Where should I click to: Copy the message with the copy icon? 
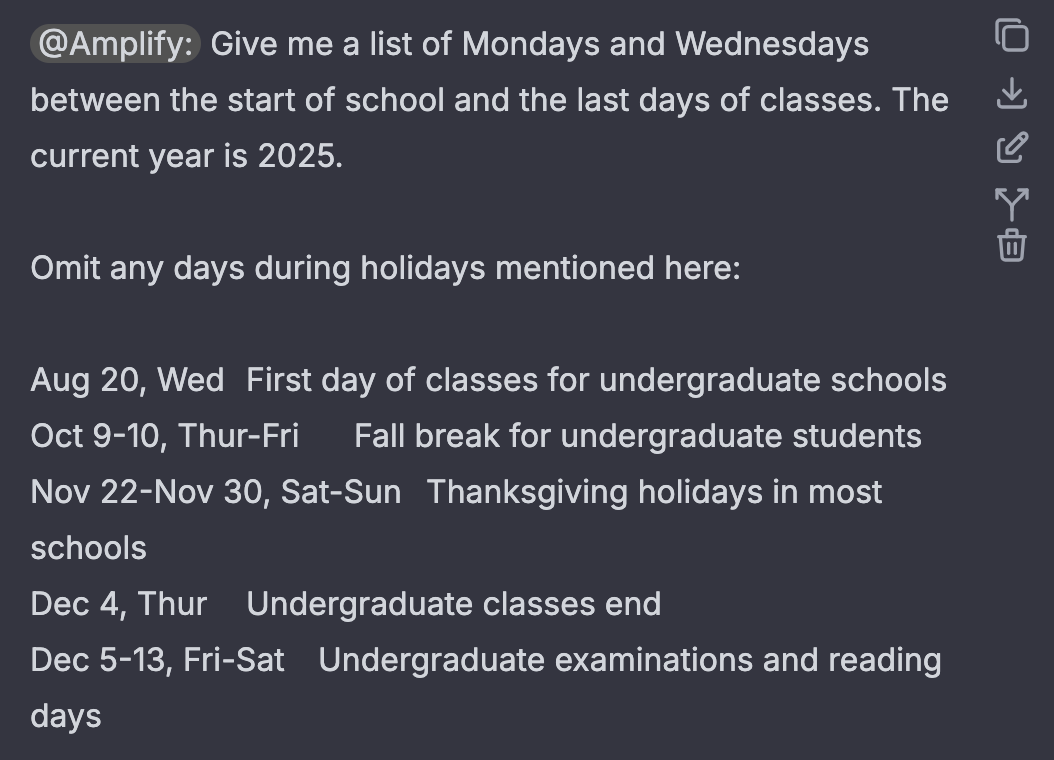pyautogui.click(x=1012, y=35)
